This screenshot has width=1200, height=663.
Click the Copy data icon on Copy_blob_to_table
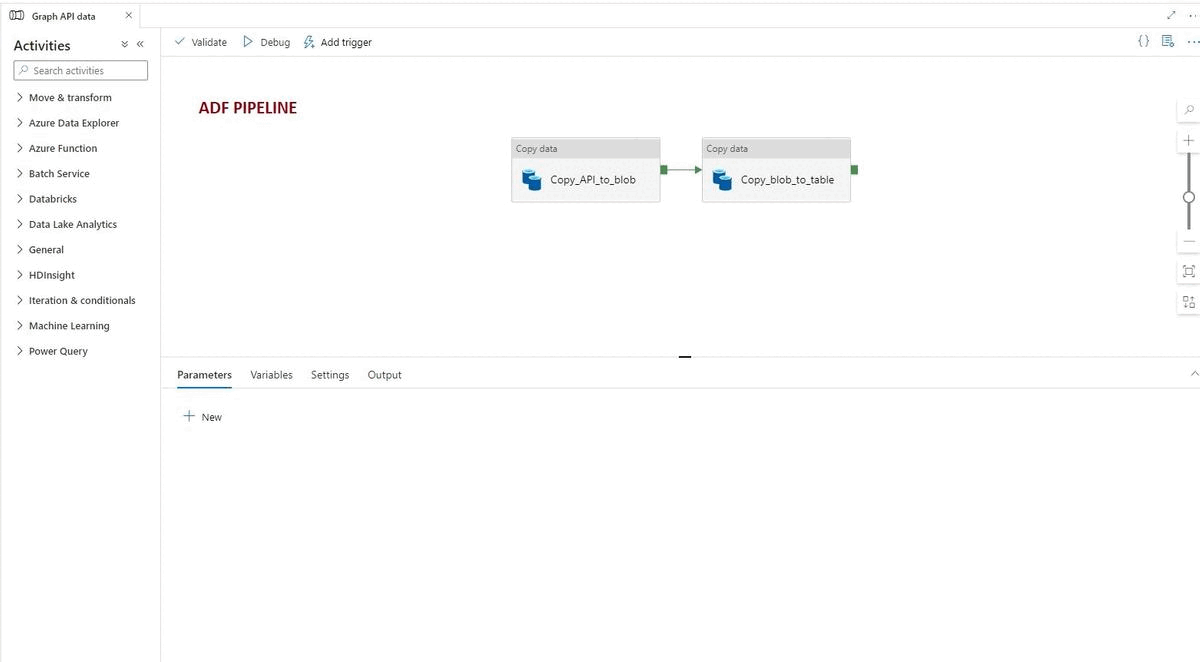click(721, 180)
